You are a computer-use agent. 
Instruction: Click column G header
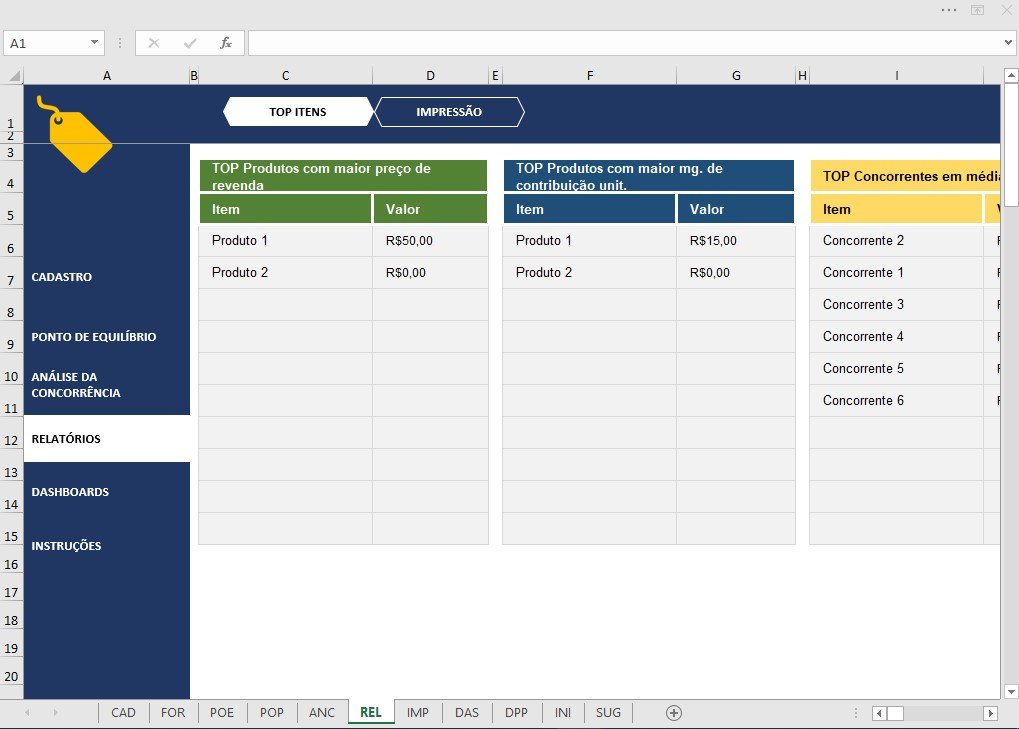[736, 76]
